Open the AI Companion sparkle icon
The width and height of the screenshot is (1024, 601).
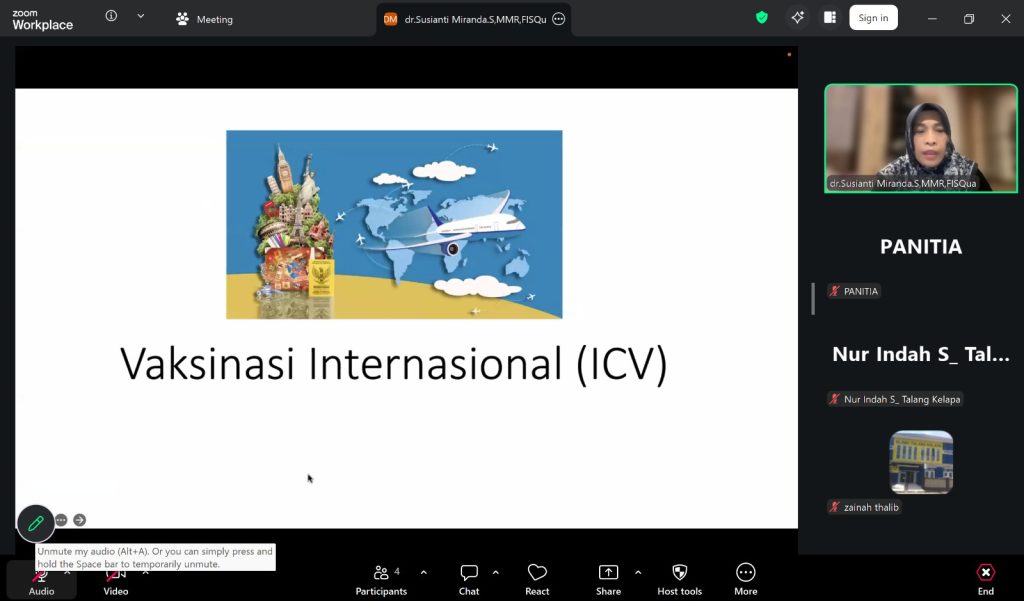tap(797, 17)
